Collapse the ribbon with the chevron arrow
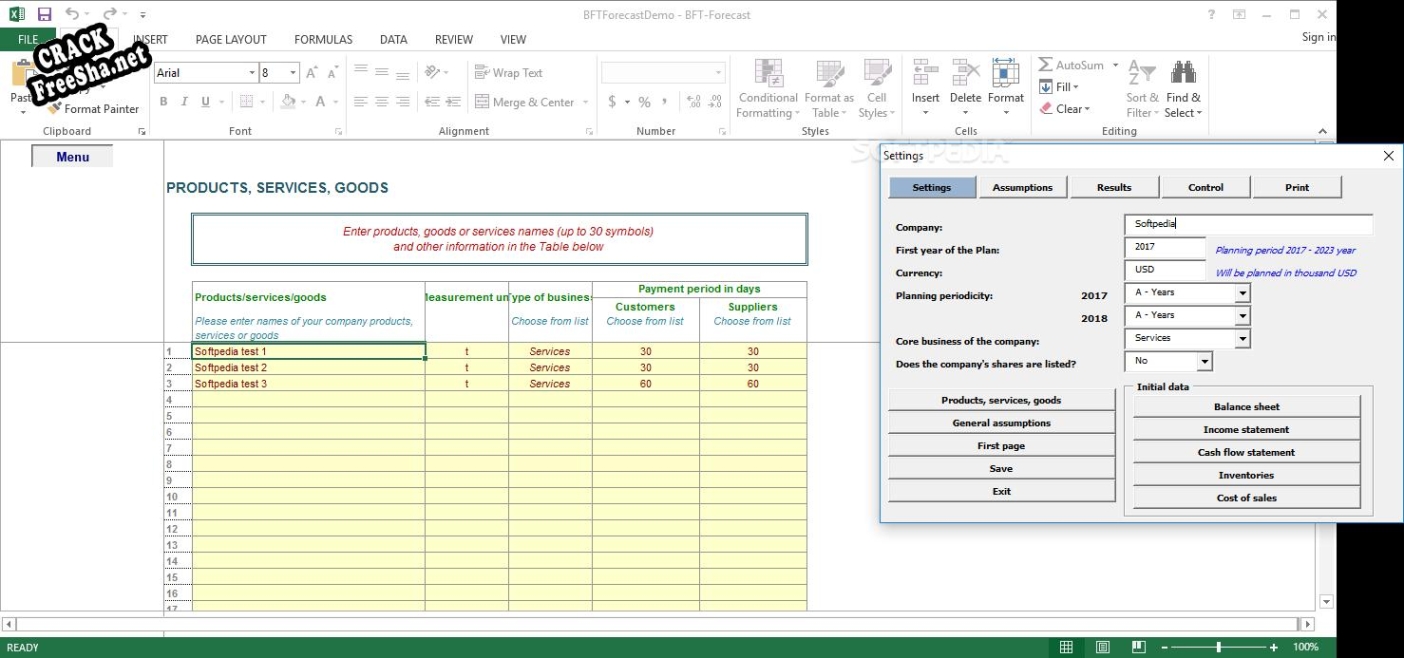The width and height of the screenshot is (1404, 658). (1323, 131)
